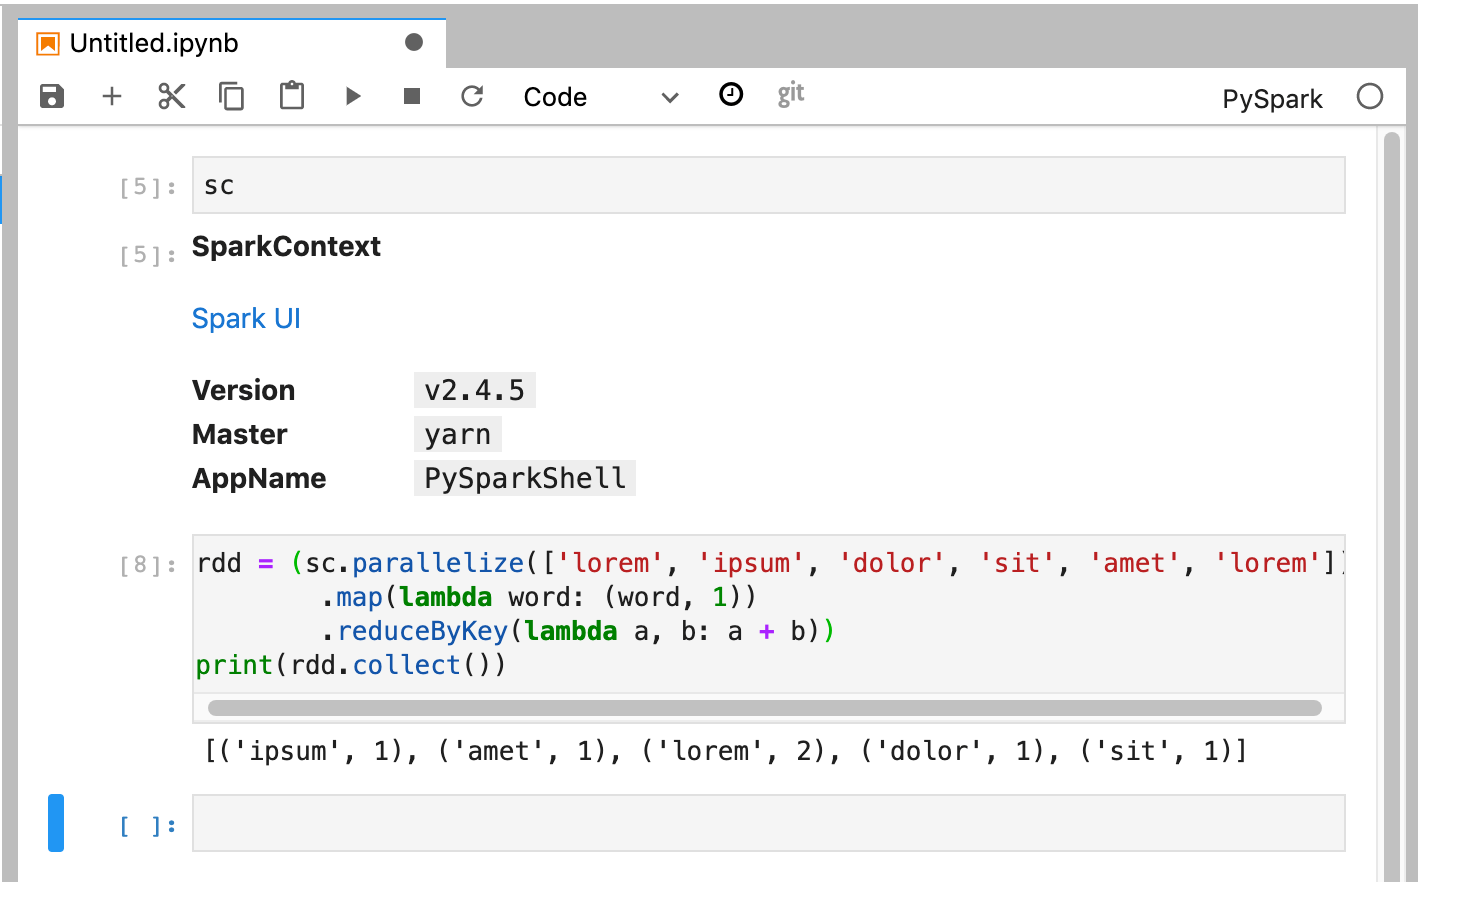Image resolution: width=1462 pixels, height=924 pixels.
Task: Paste cell from the clipboard icon
Action: click(x=292, y=96)
